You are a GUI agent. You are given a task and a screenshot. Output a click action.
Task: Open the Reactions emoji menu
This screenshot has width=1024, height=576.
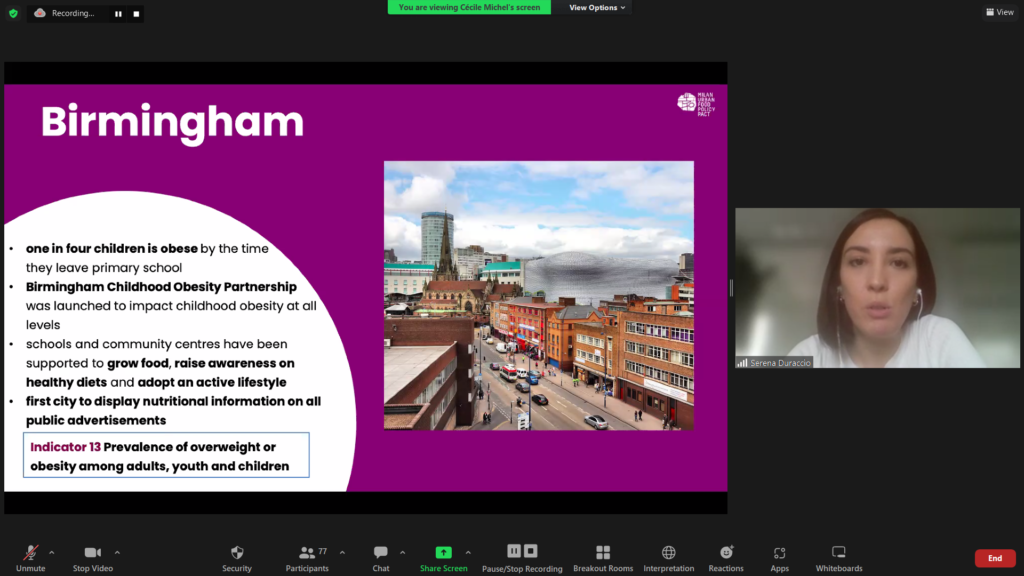click(726, 557)
